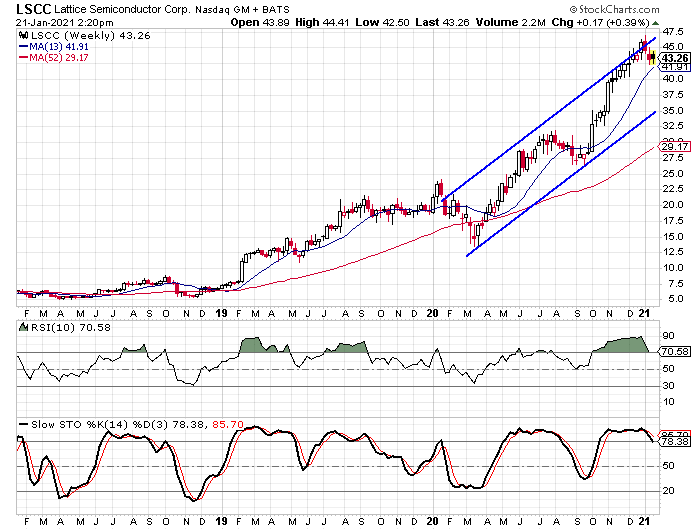Image resolution: width=700 pixels, height=530 pixels.
Task: Click the RSI(10) 70.58 indicator label
Action: 70,328
